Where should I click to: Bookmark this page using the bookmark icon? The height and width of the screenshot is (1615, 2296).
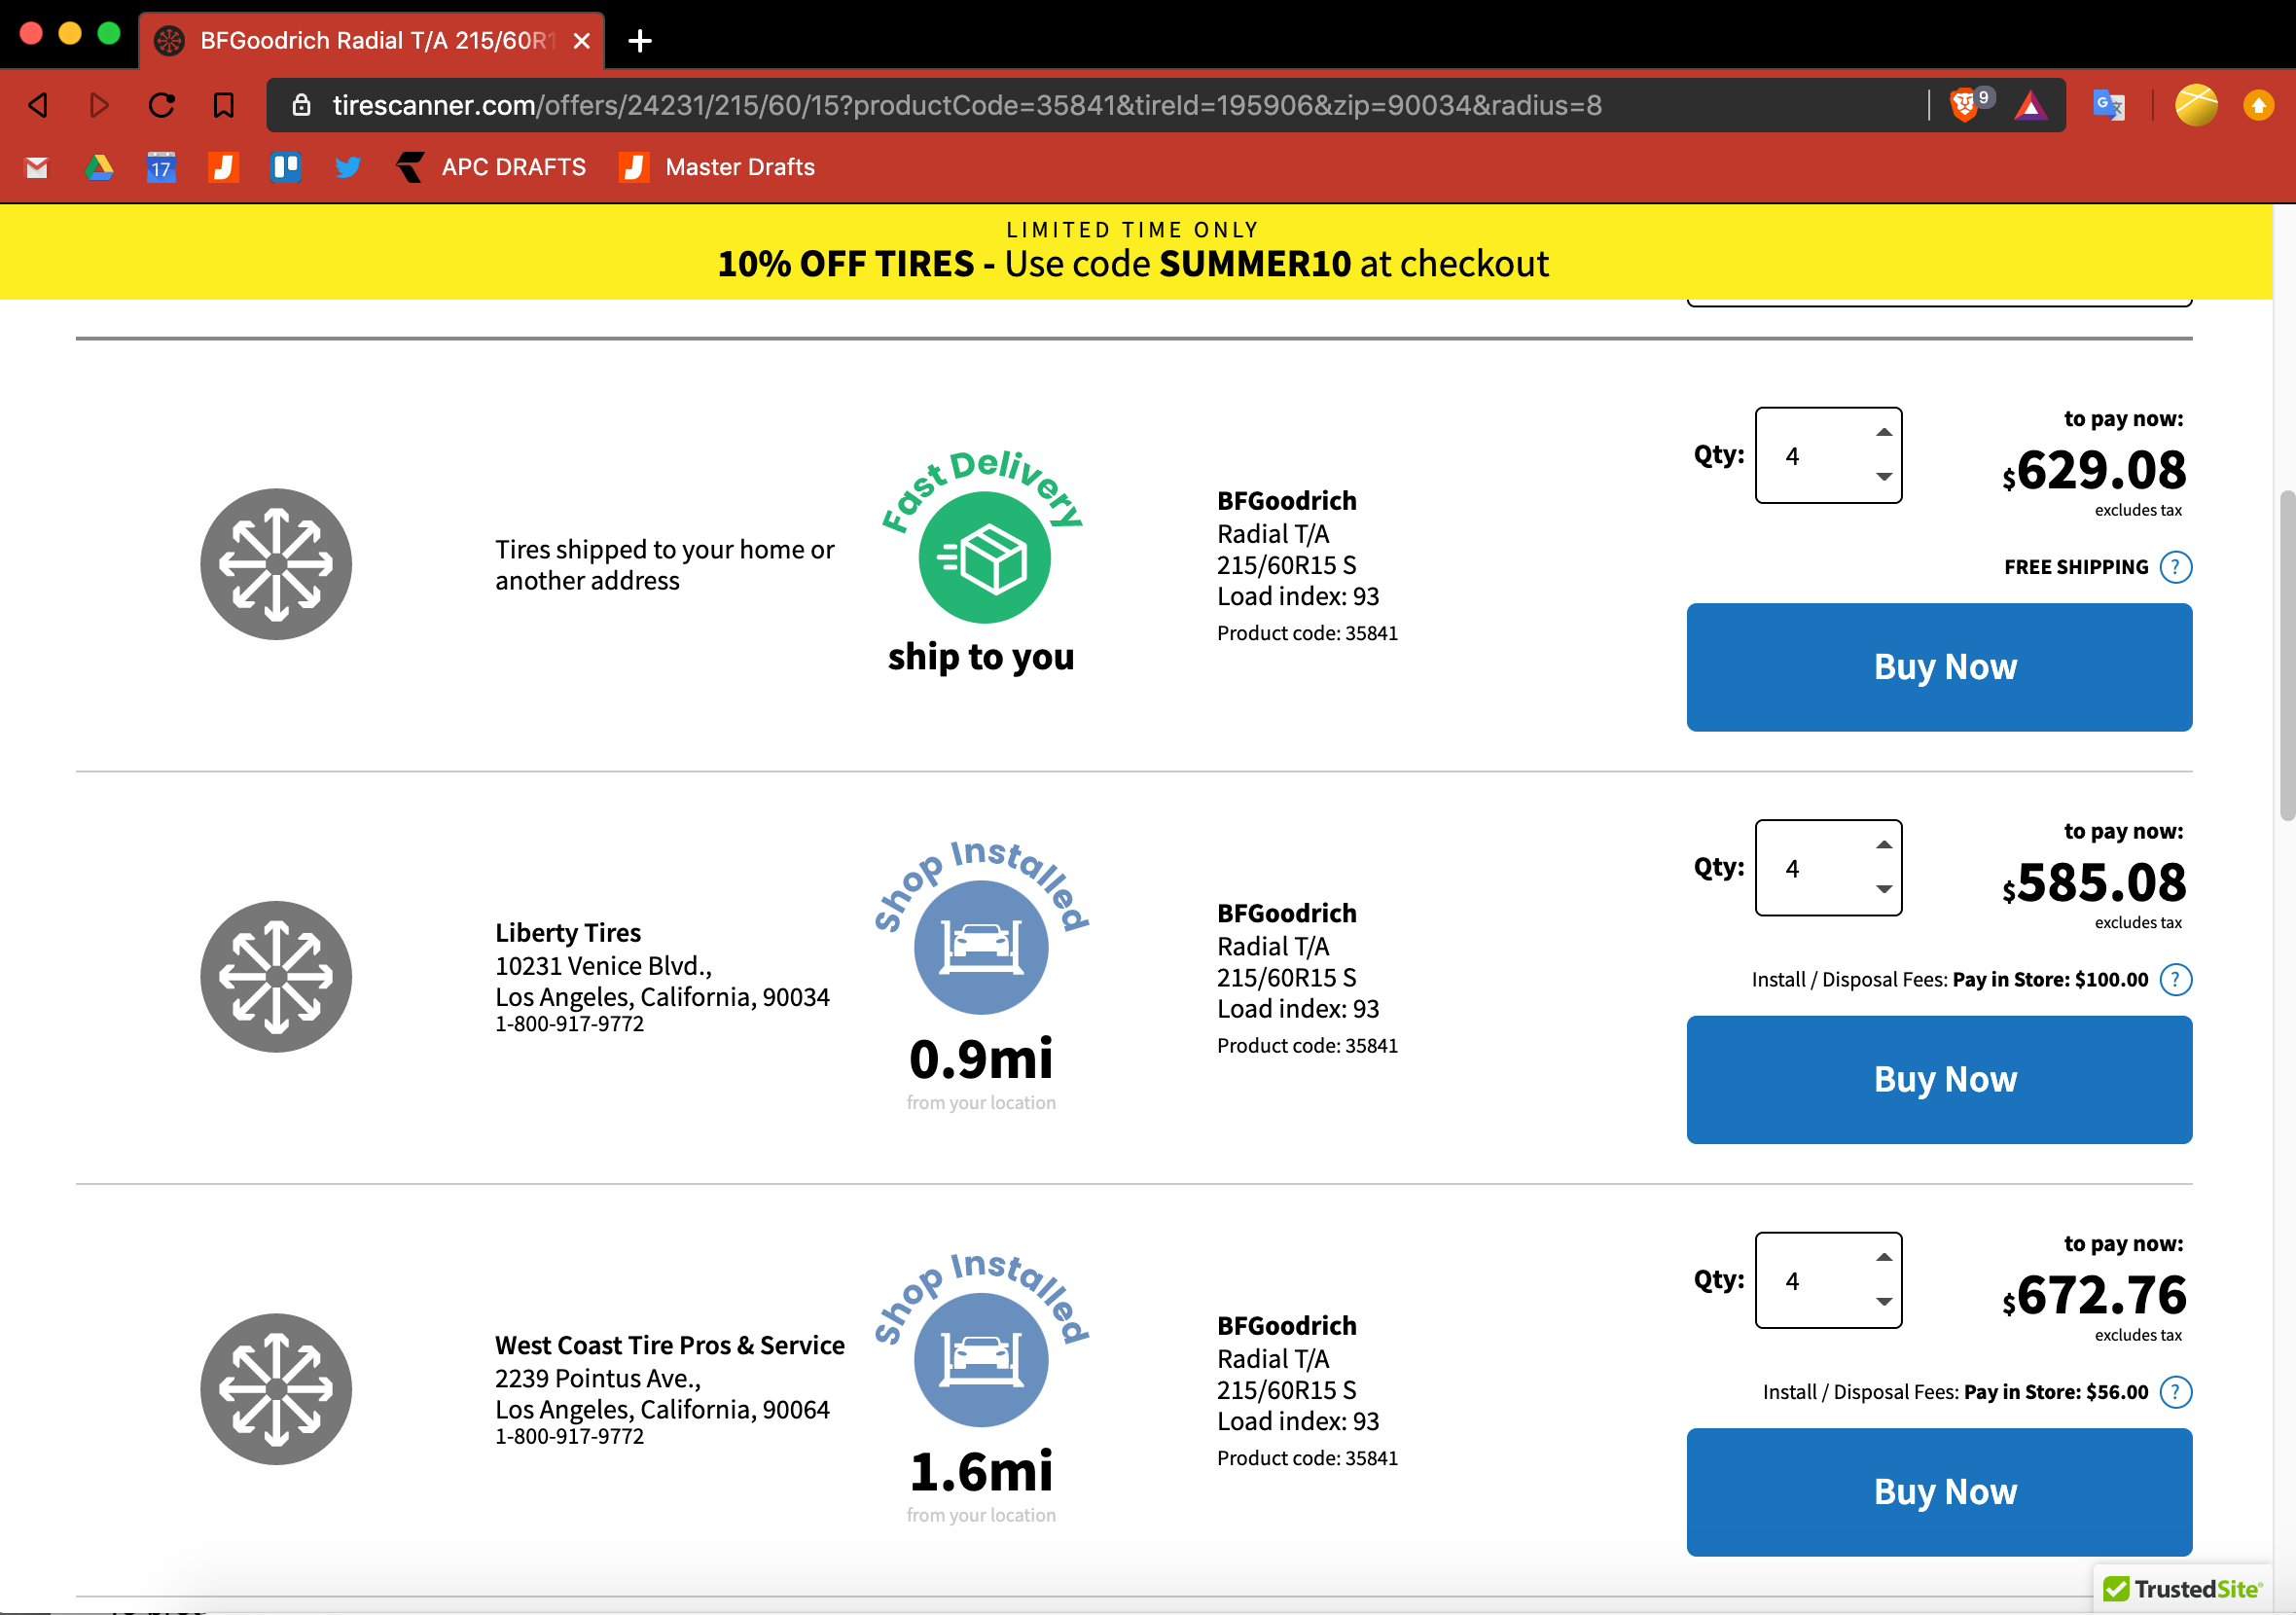click(x=224, y=105)
